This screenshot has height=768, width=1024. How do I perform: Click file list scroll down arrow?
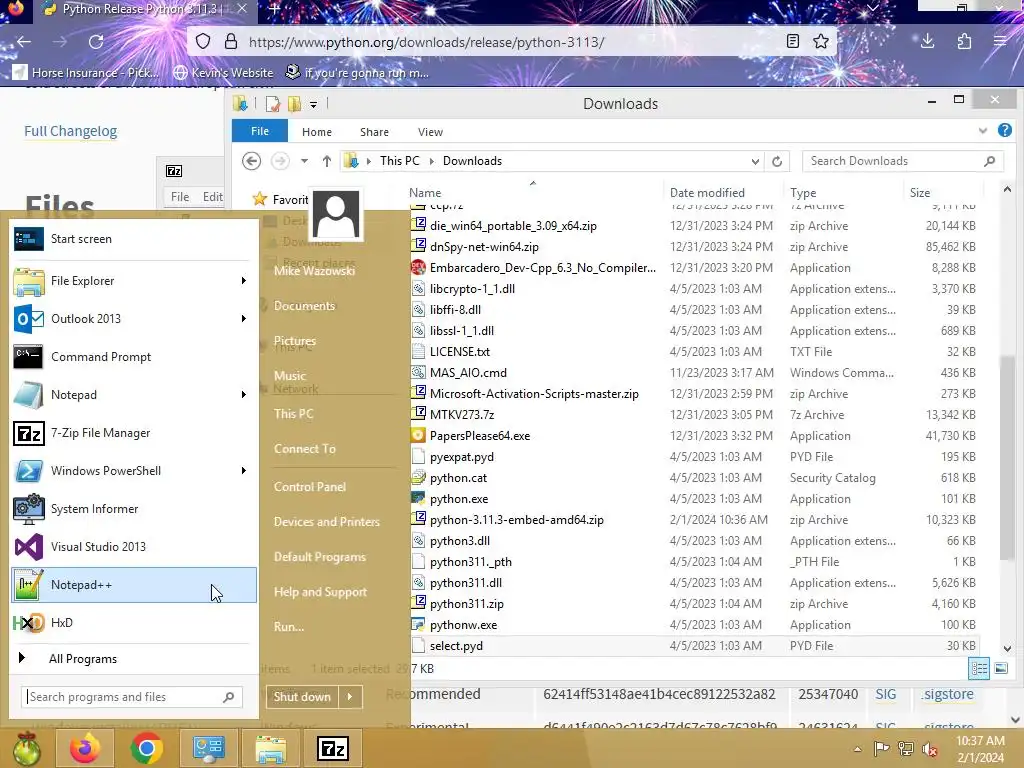pos(1007,648)
